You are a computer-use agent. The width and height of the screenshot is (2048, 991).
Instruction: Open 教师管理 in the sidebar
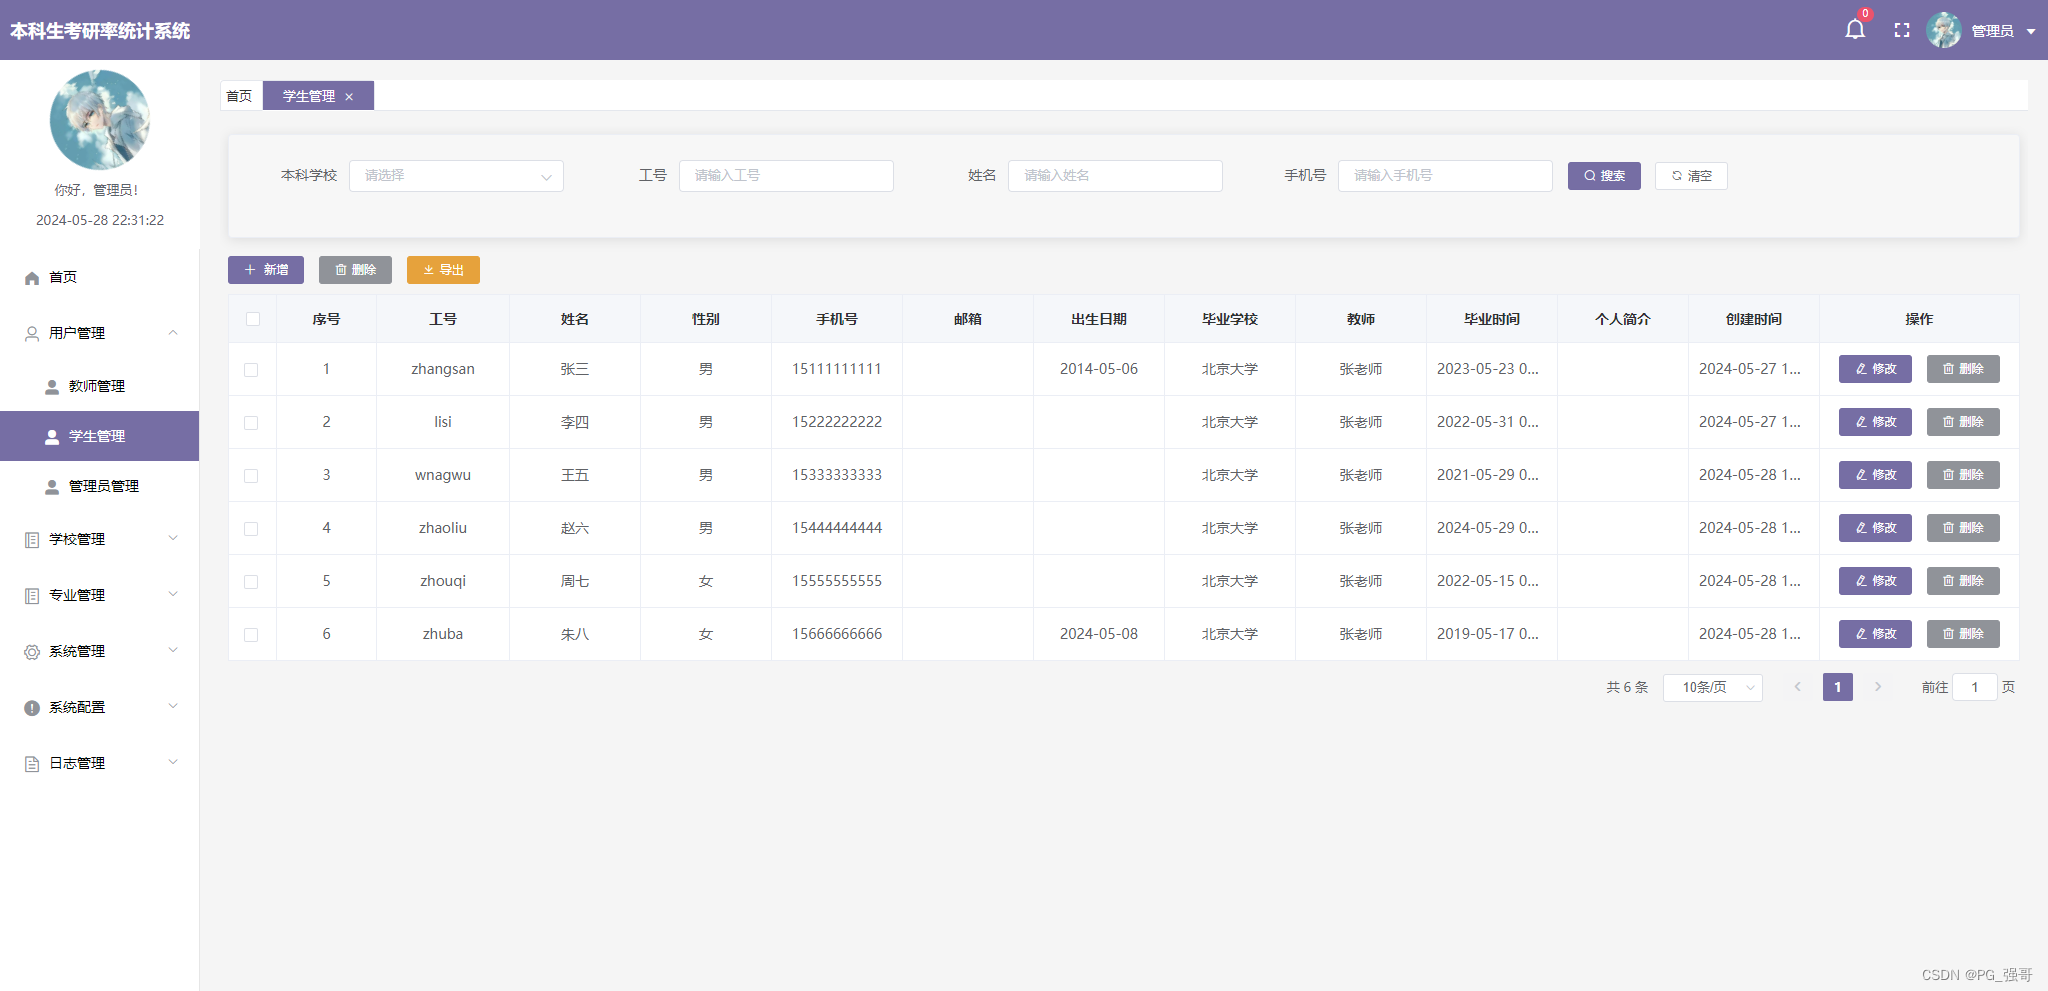point(99,386)
